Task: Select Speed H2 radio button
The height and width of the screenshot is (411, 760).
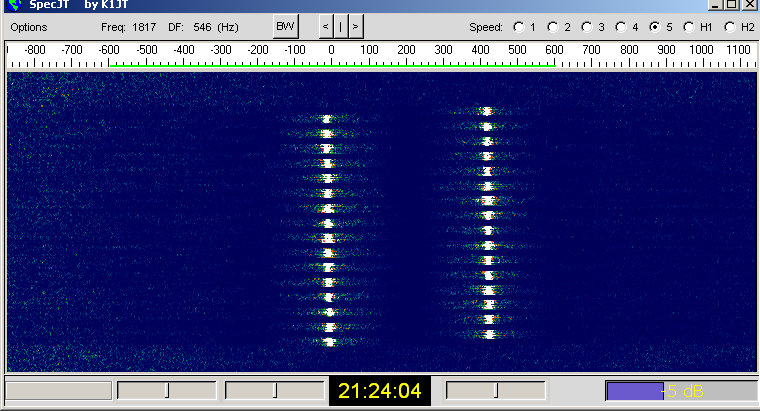Action: (729, 27)
